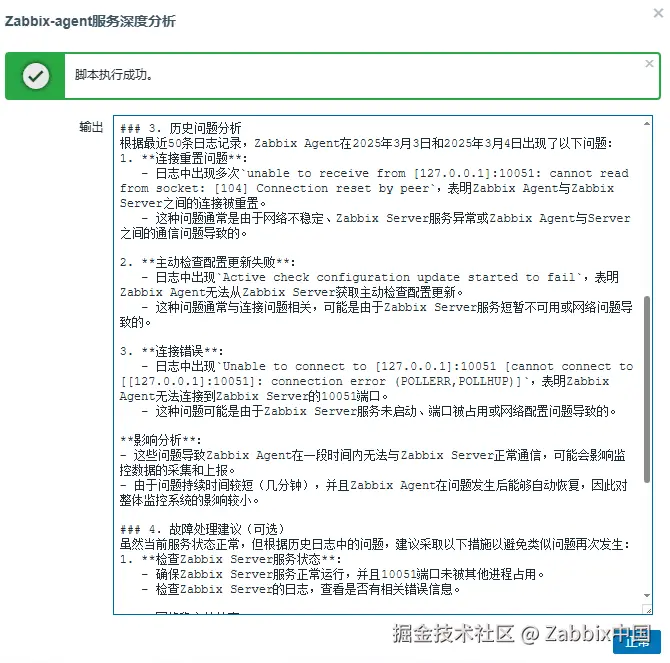This screenshot has width=670, height=663.
Task: Click the 'Connection reset by peer' log text
Action: 343,188
